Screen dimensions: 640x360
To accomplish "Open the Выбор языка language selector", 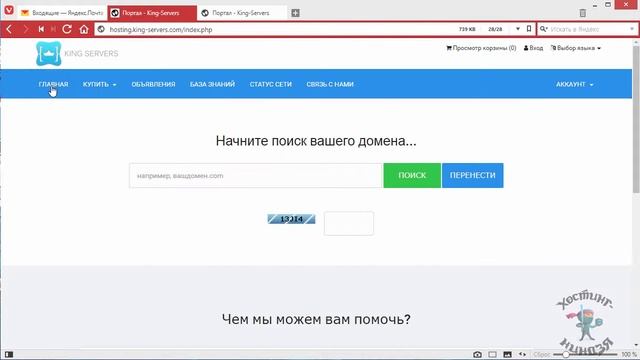I will click(576, 48).
